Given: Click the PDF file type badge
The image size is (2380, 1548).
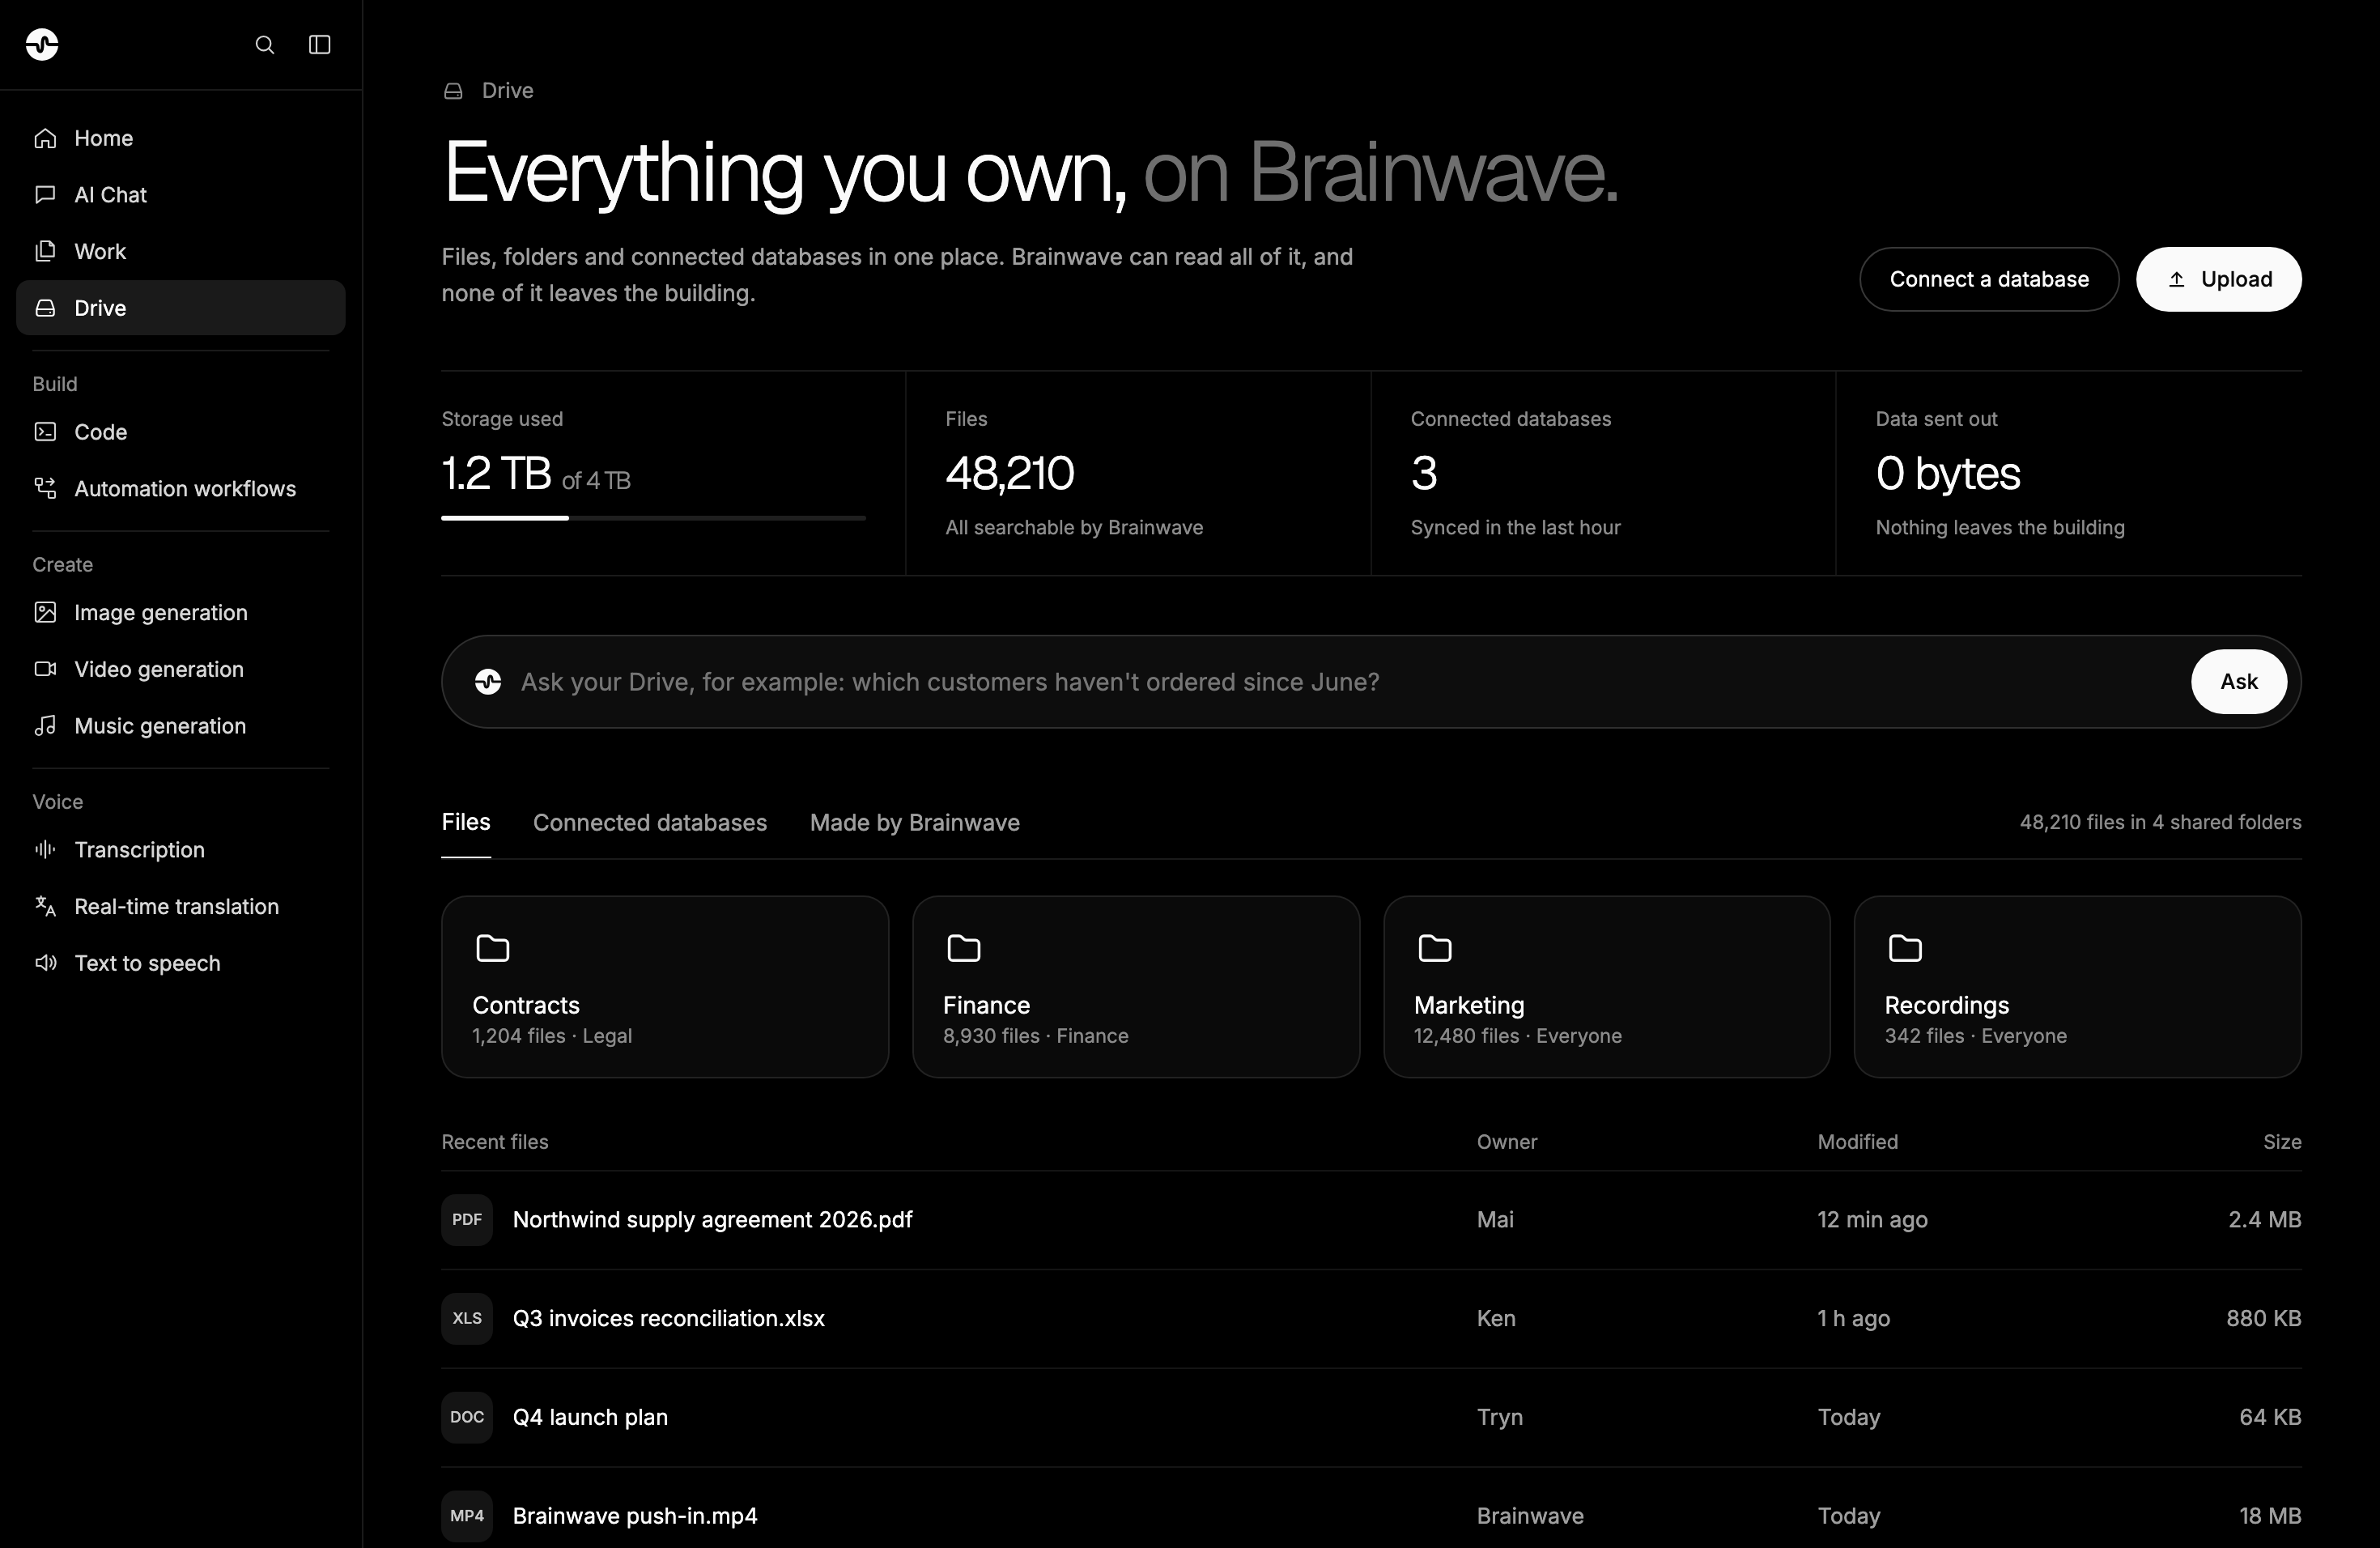Looking at the screenshot, I should (x=467, y=1220).
